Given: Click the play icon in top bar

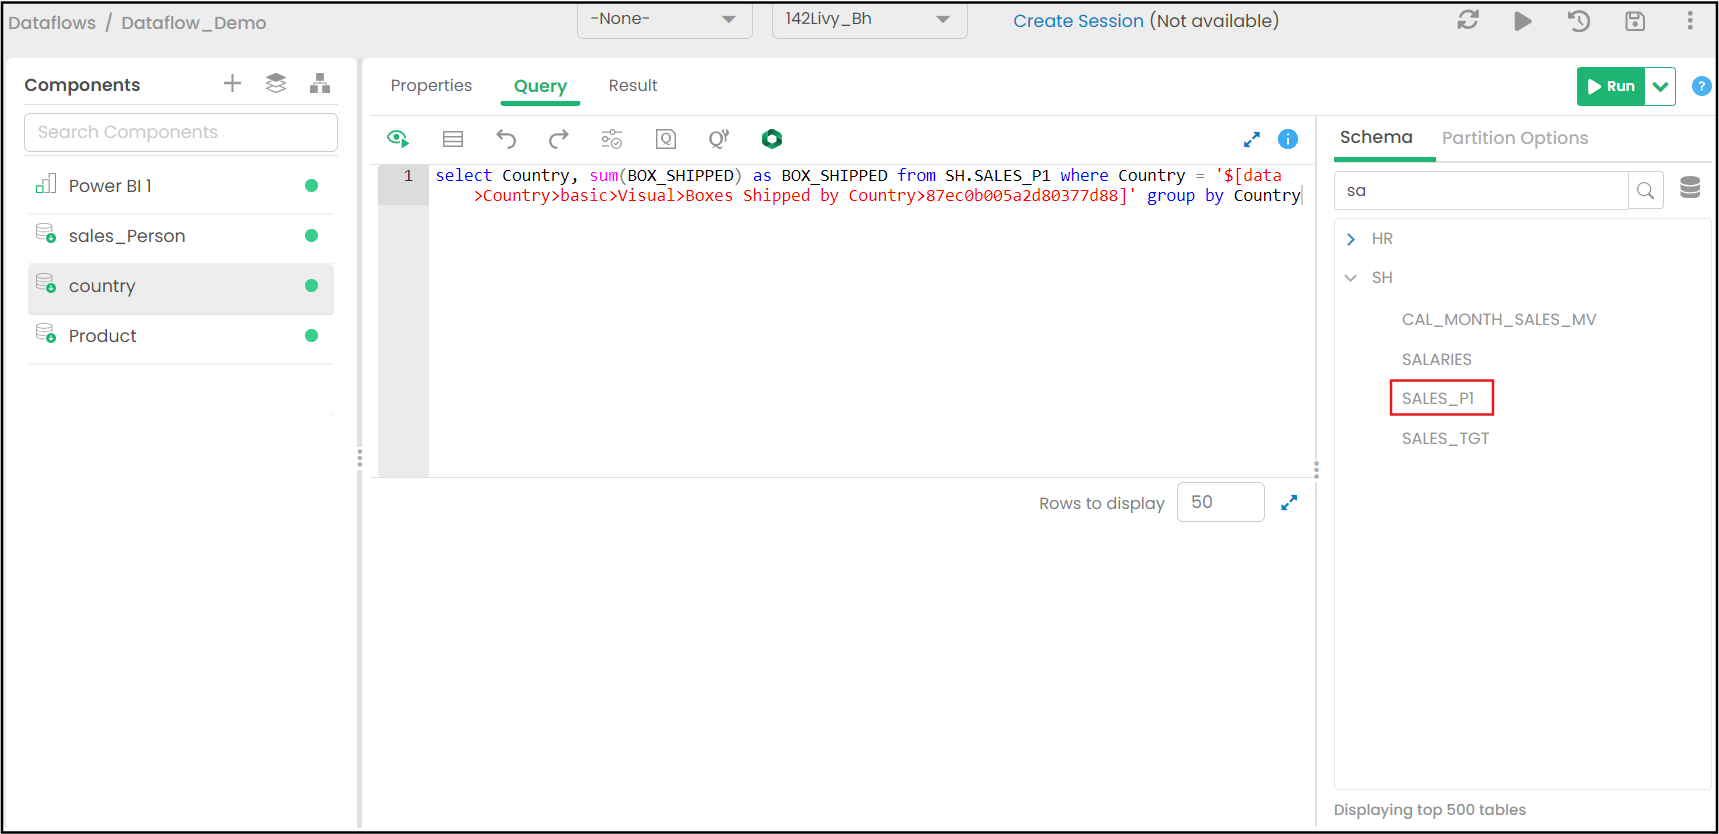Looking at the screenshot, I should pyautogui.click(x=1523, y=21).
